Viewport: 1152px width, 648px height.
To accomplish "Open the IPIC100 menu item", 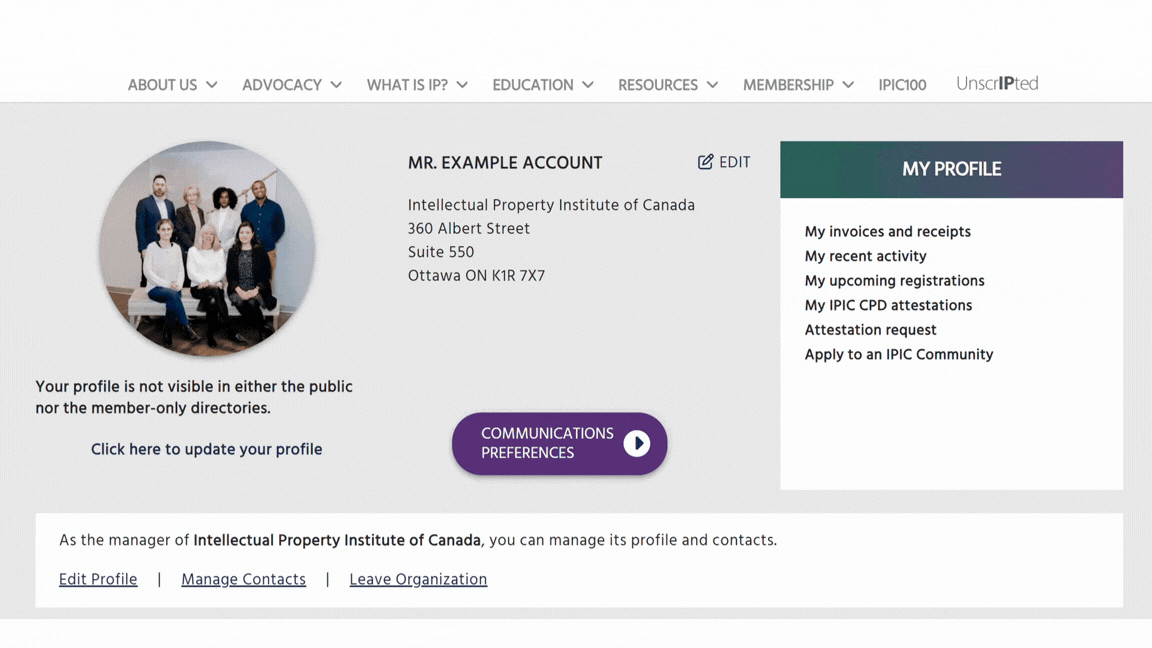I will [902, 85].
